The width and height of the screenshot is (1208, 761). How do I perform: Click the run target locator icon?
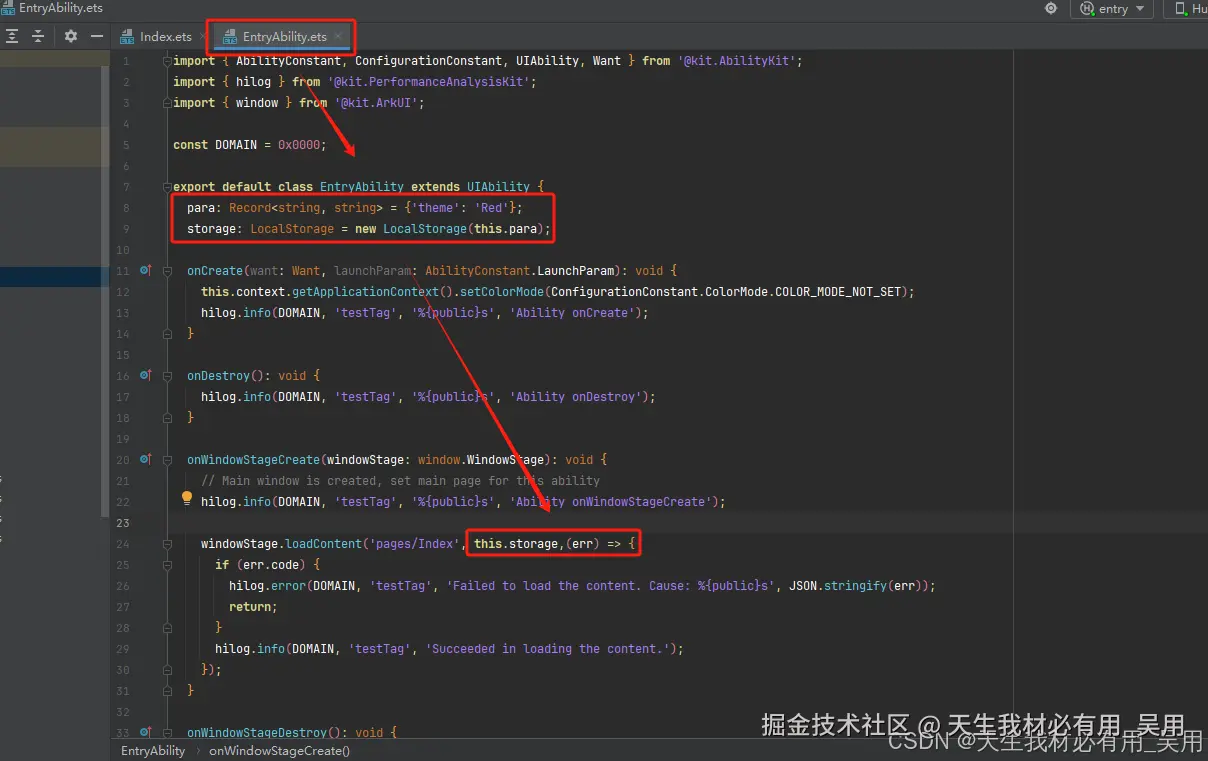(x=1050, y=8)
